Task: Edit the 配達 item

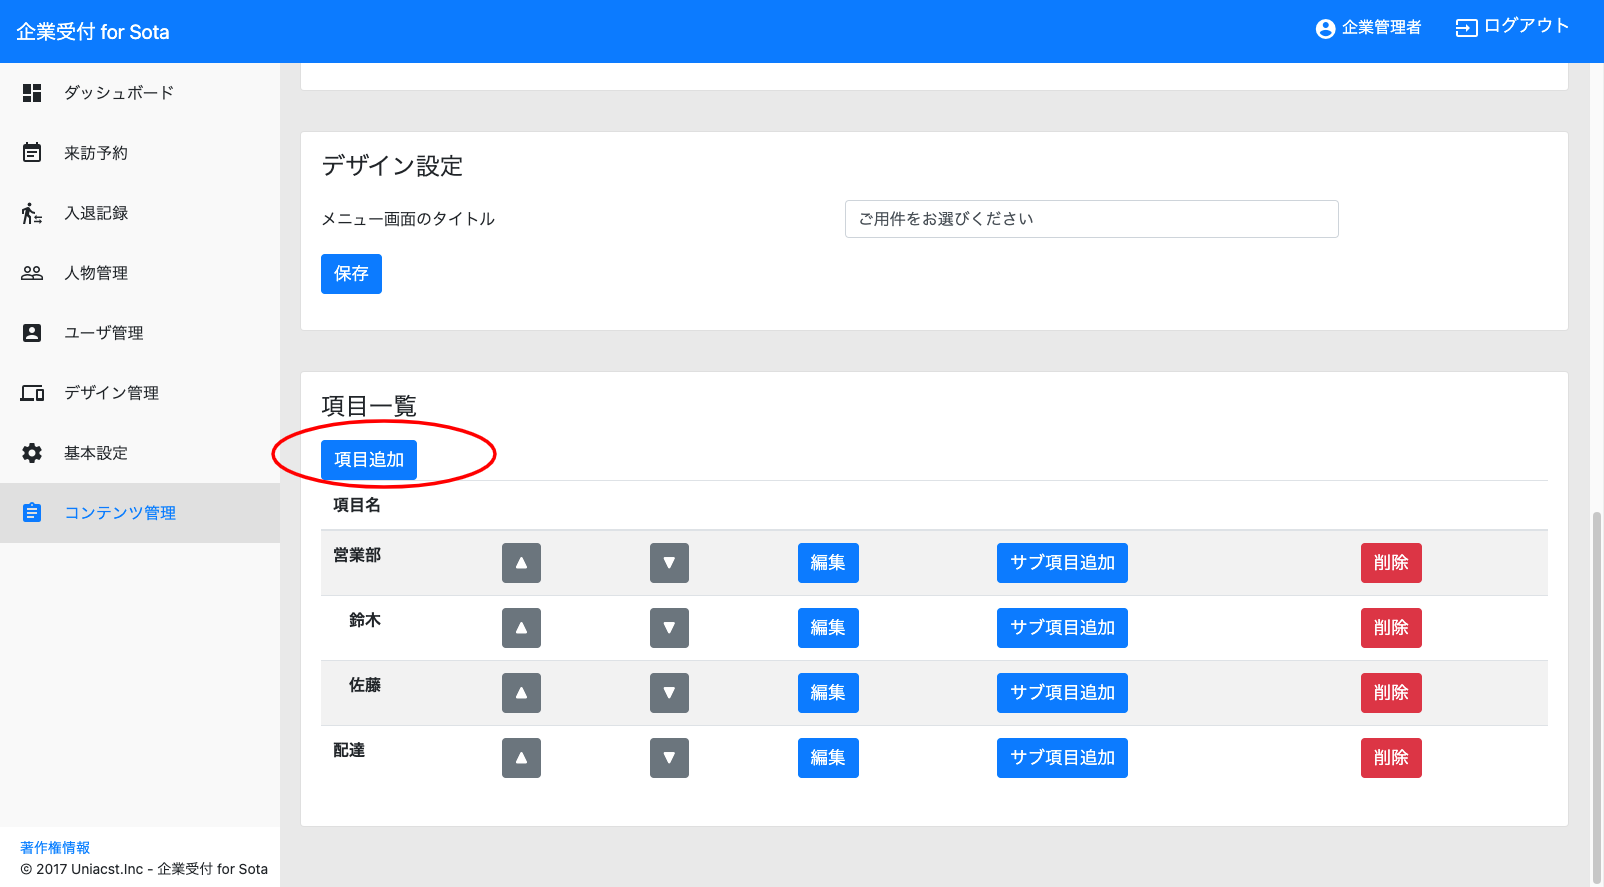Action: point(828,758)
